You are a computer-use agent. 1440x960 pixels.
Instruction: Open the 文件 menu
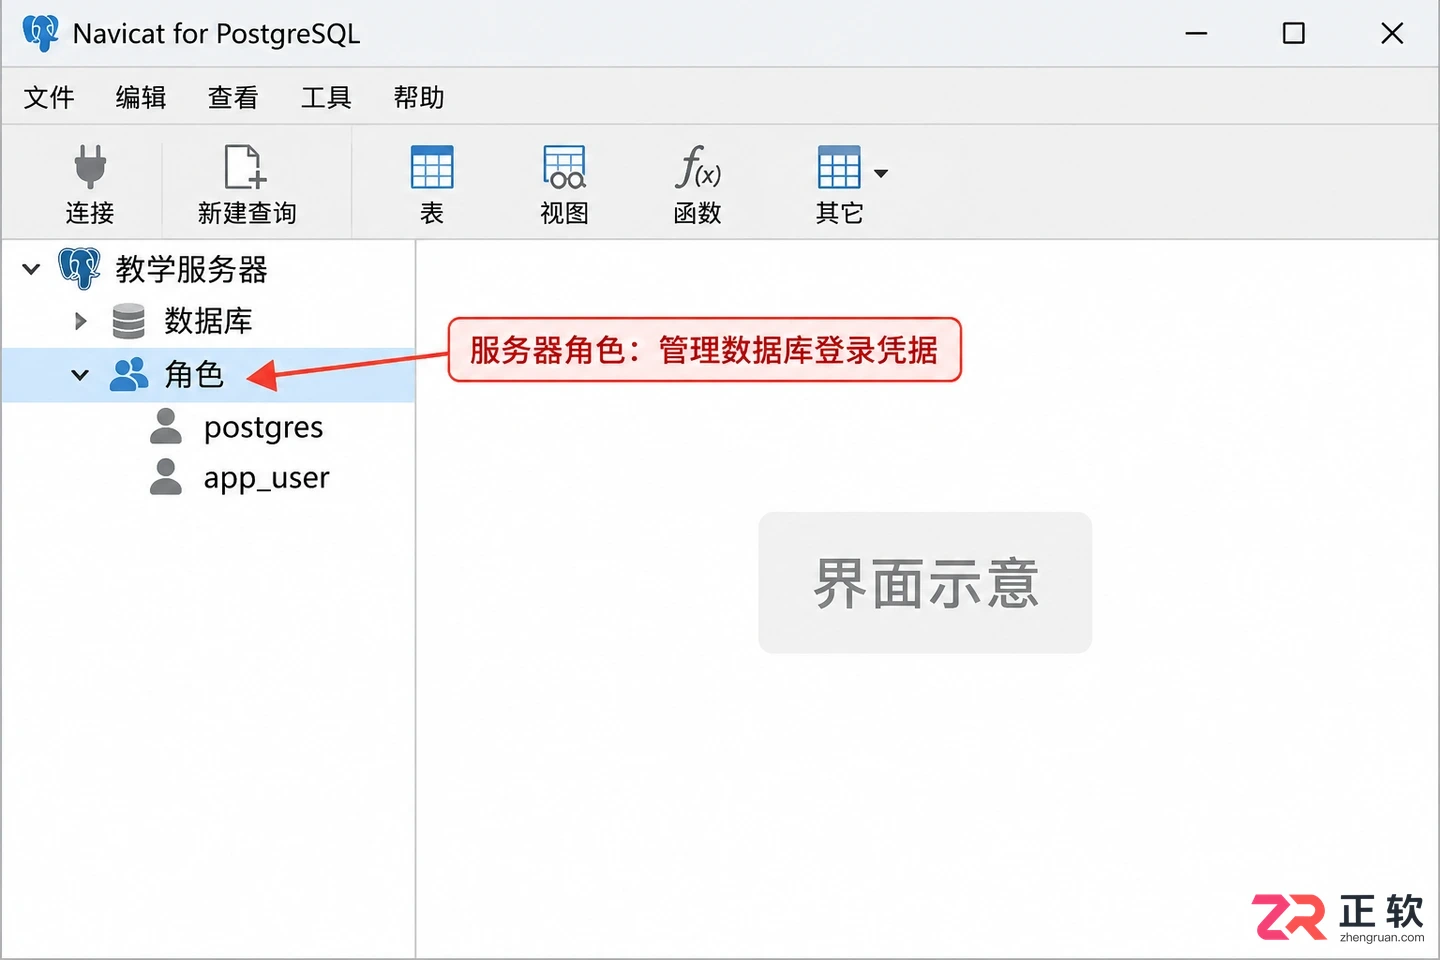[49, 97]
